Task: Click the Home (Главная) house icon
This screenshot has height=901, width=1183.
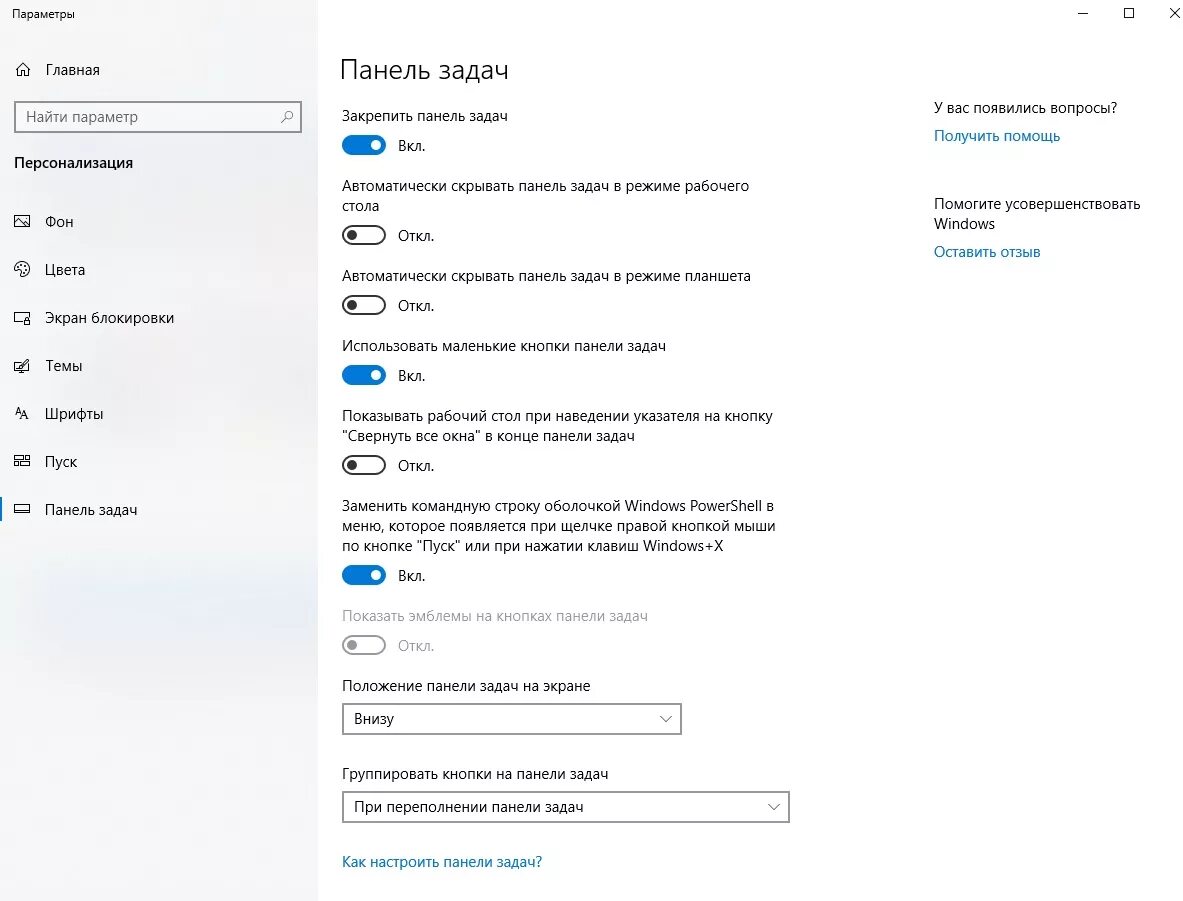Action: tap(23, 70)
